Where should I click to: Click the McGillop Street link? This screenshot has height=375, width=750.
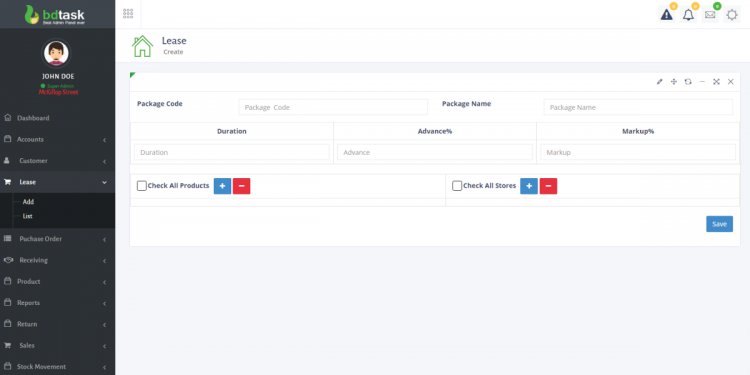[58, 92]
